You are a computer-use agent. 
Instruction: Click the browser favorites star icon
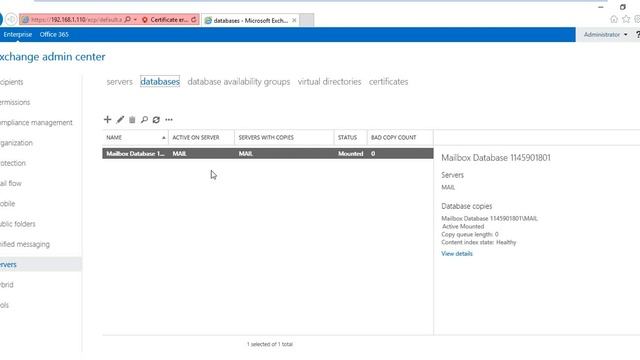click(x=626, y=19)
